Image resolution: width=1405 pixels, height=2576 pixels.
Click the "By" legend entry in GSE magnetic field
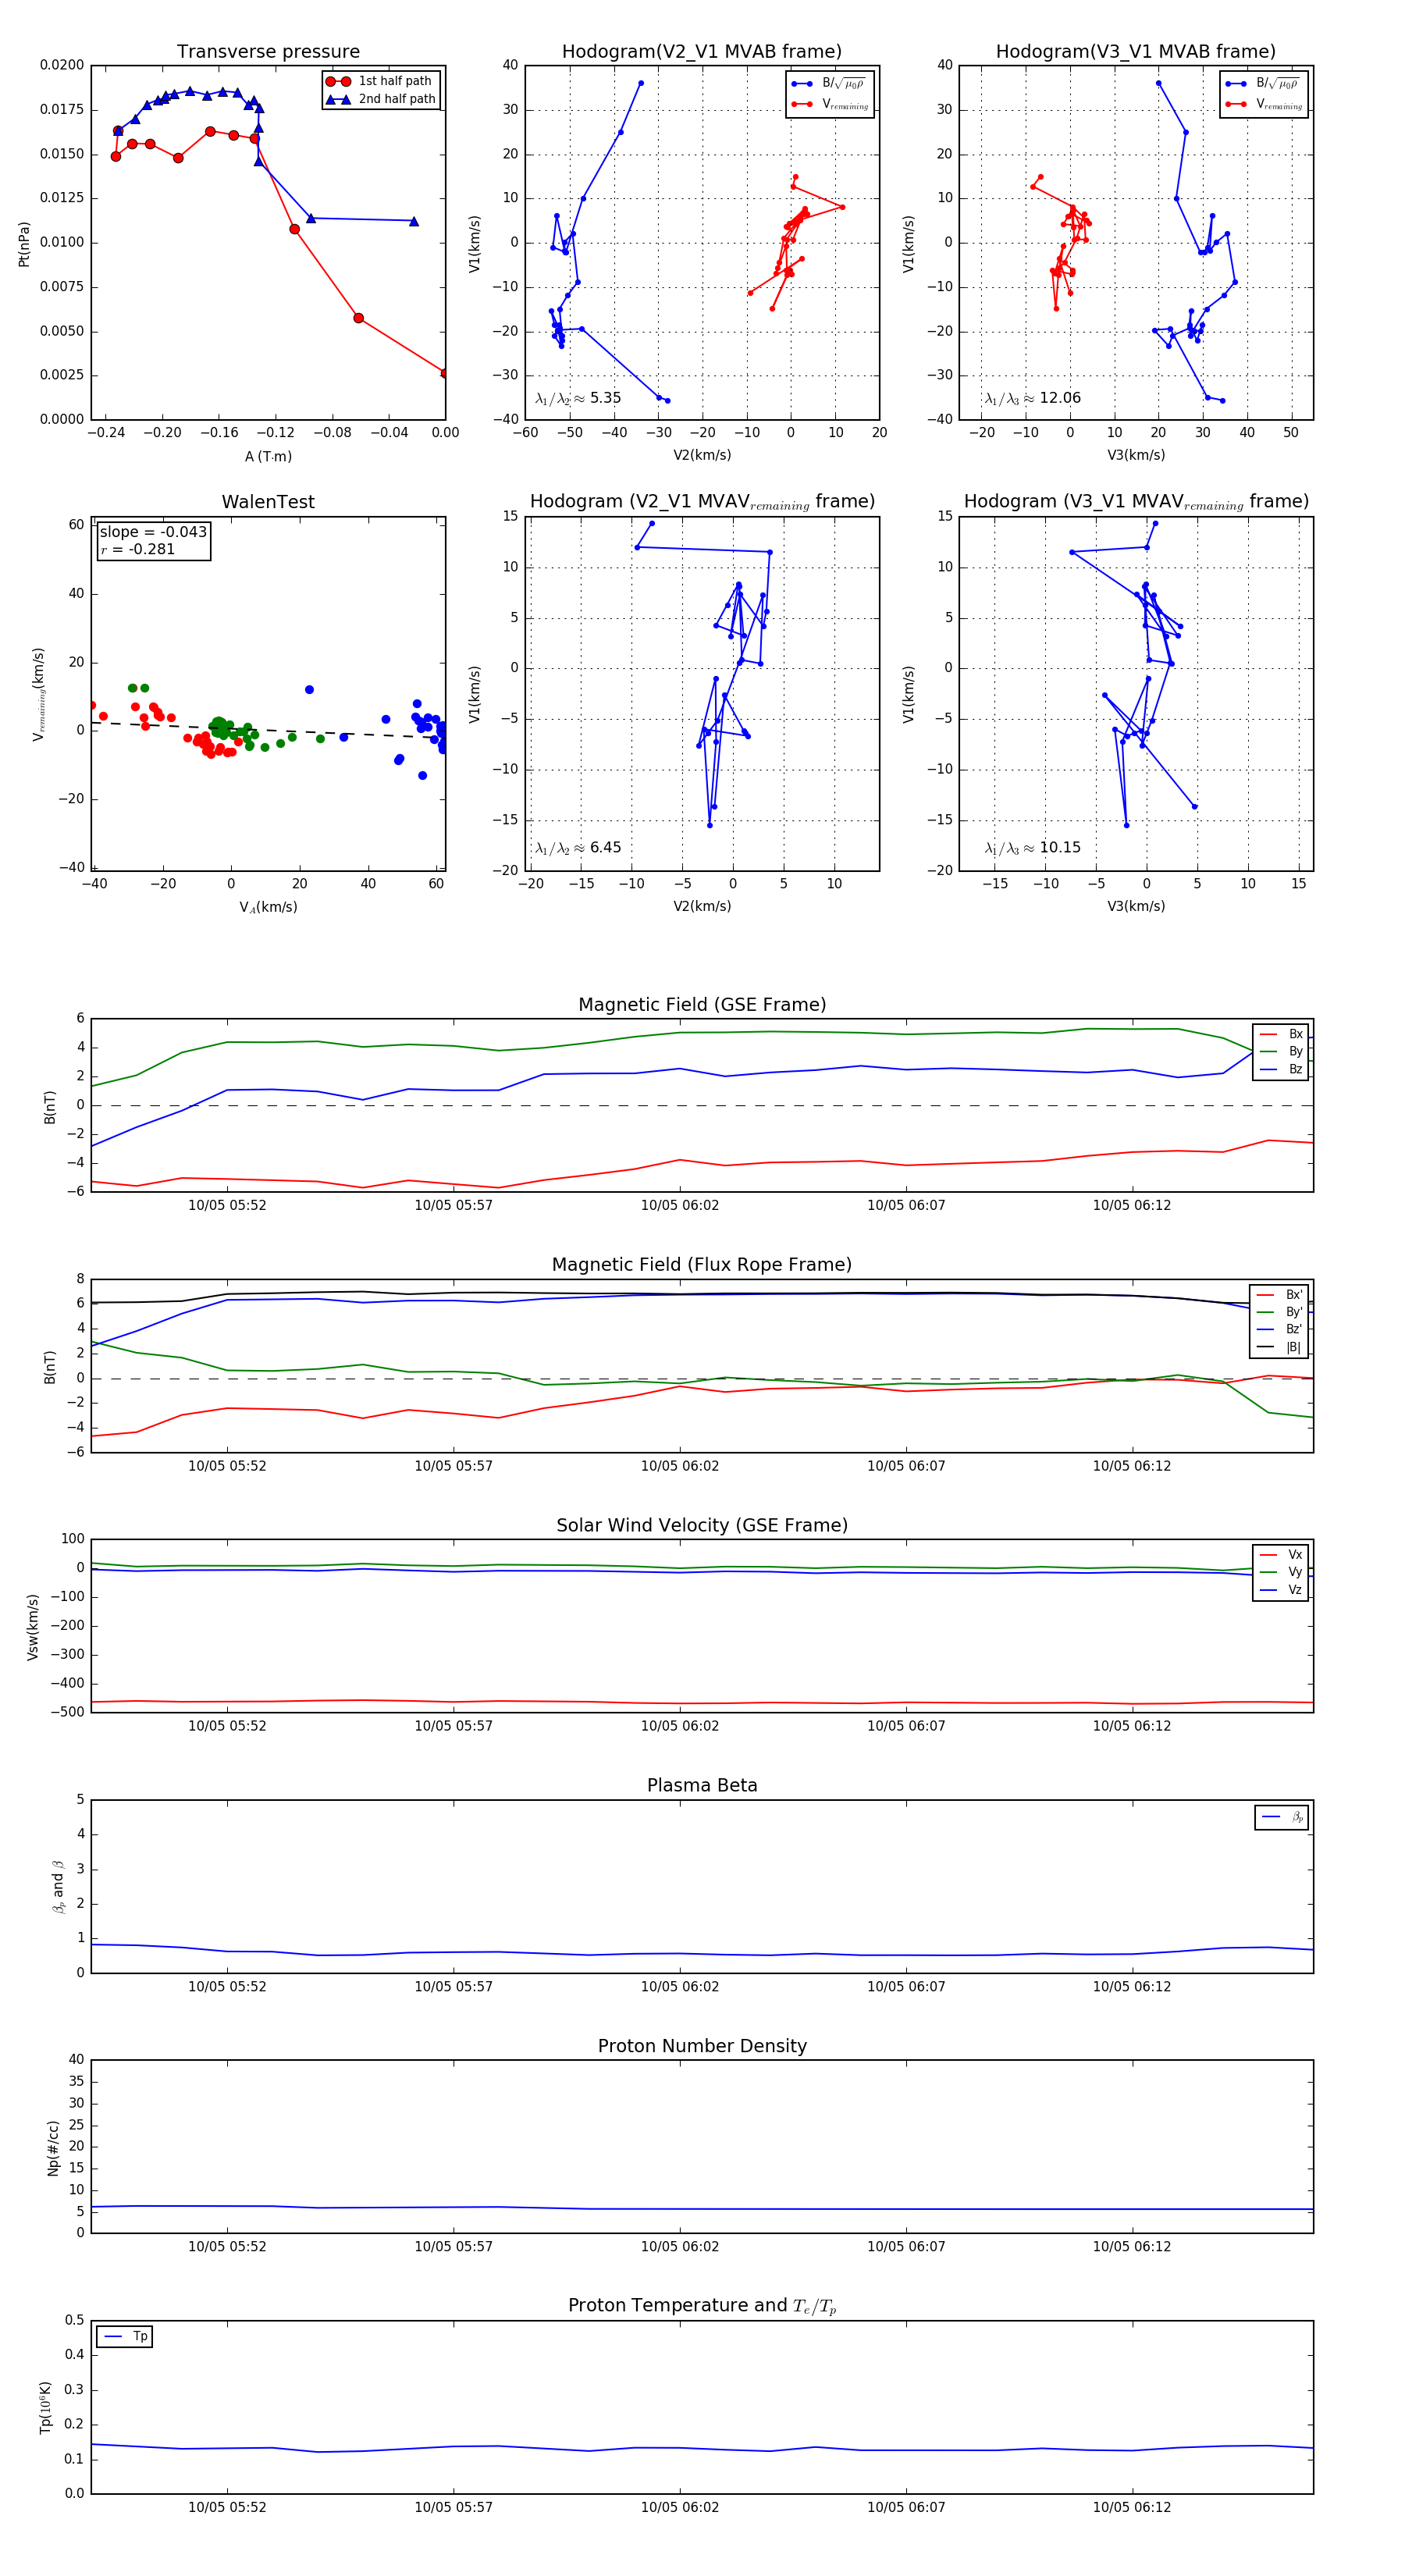pos(1281,1052)
